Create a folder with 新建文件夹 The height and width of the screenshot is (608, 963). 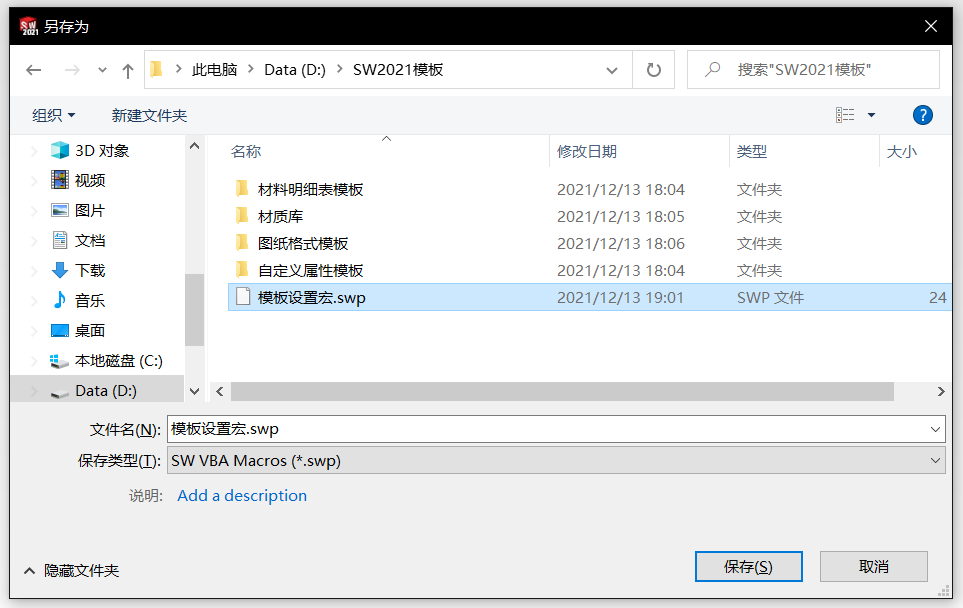pos(149,115)
